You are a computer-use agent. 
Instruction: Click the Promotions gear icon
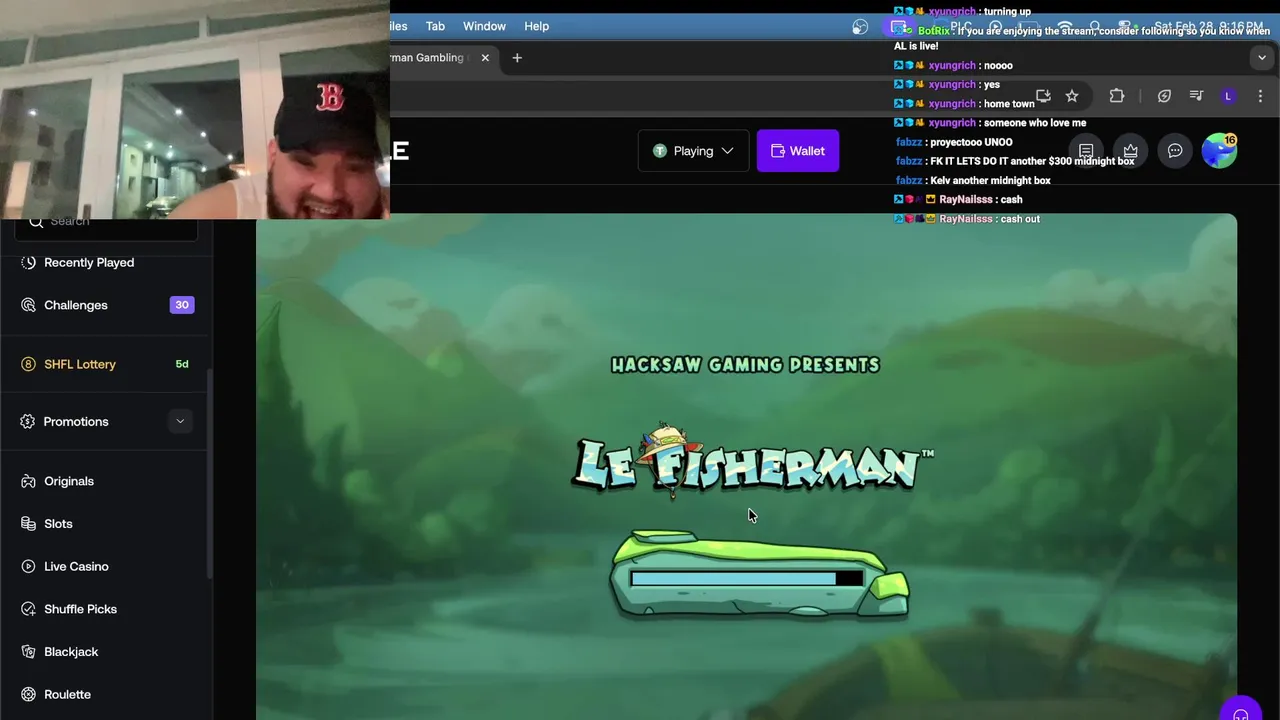tap(28, 421)
